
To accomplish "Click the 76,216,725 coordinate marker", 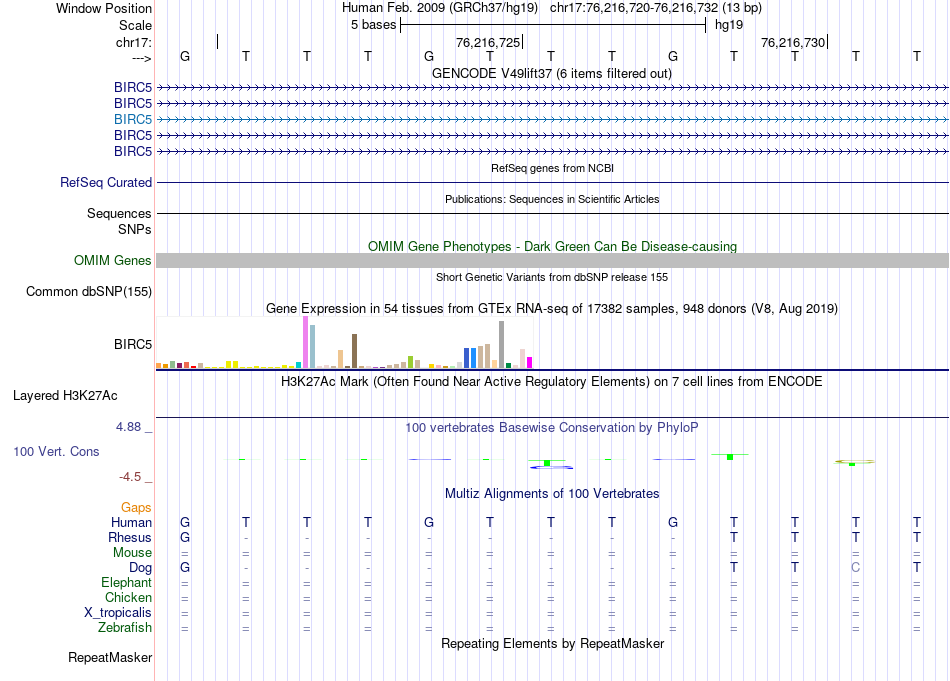I will pos(488,42).
